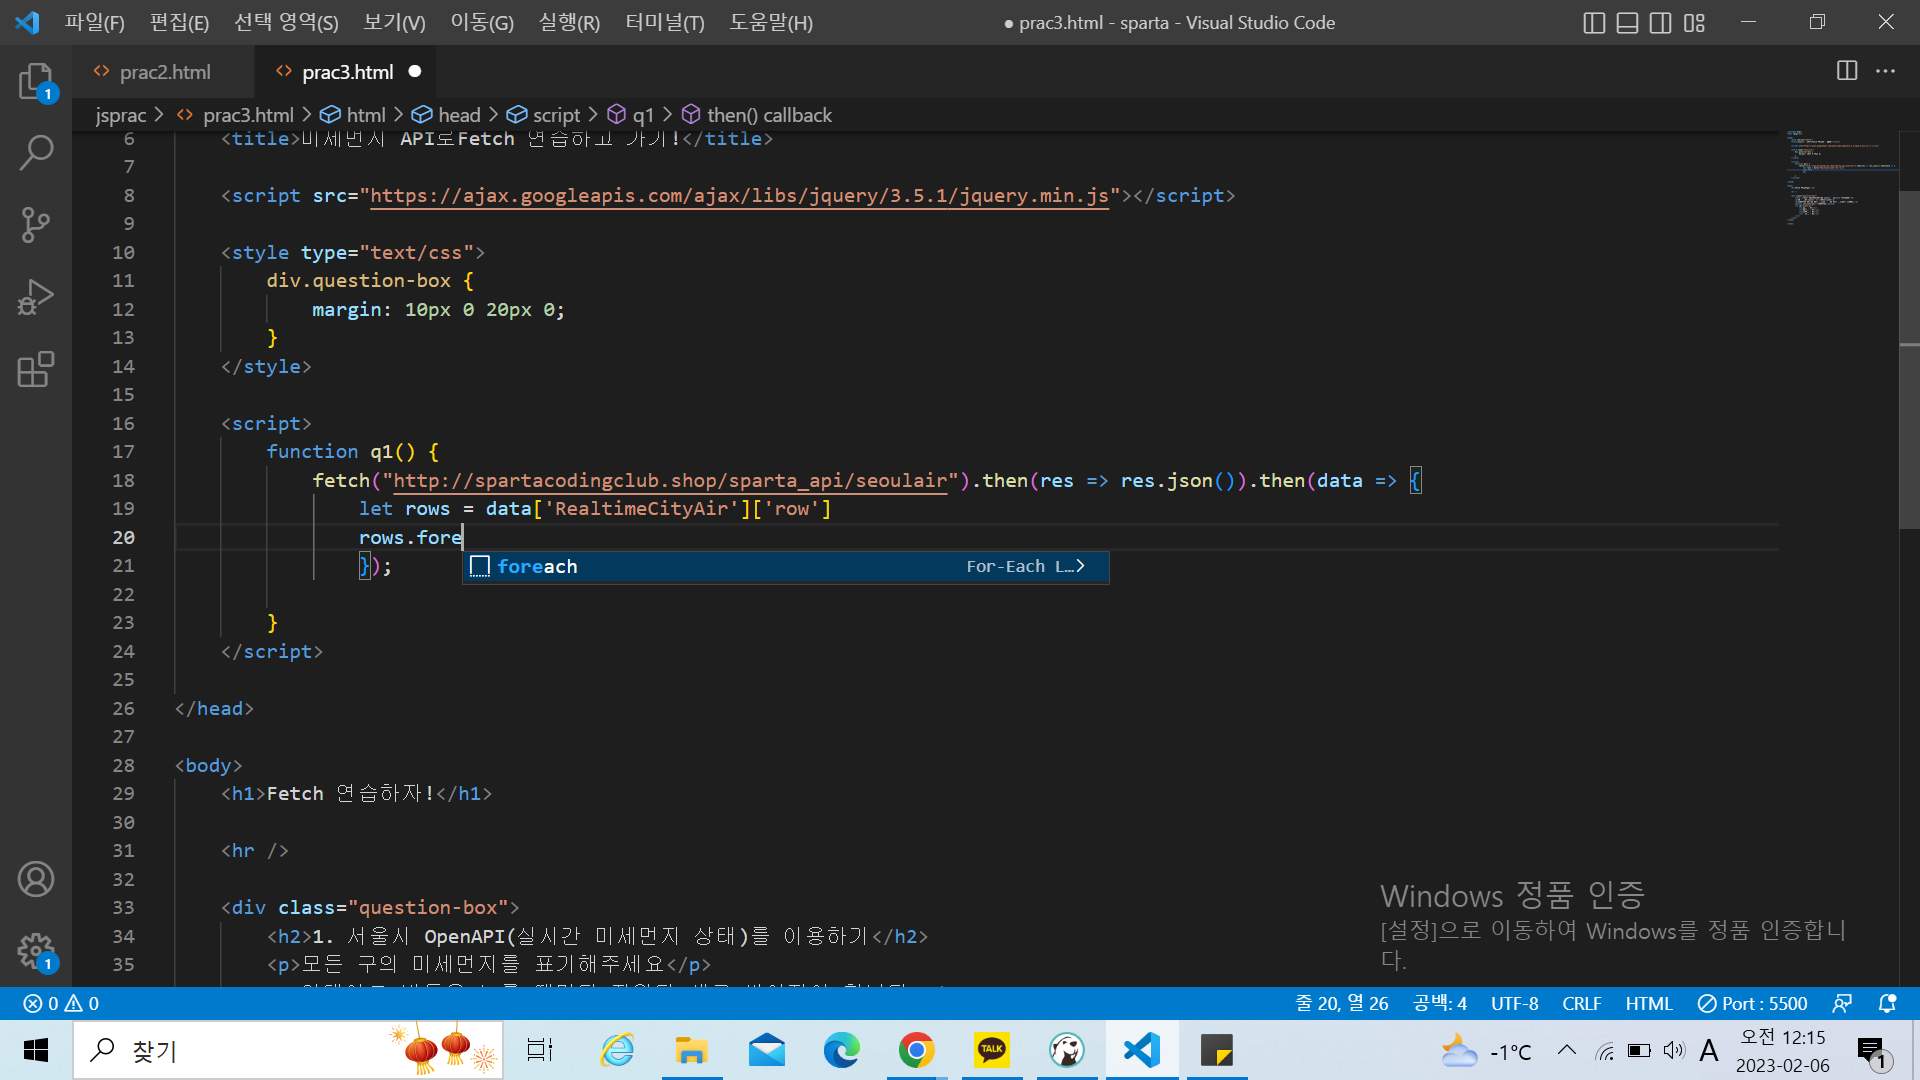The width and height of the screenshot is (1920, 1080).
Task: Open the Manage gear settings icon
Action: [x=36, y=951]
